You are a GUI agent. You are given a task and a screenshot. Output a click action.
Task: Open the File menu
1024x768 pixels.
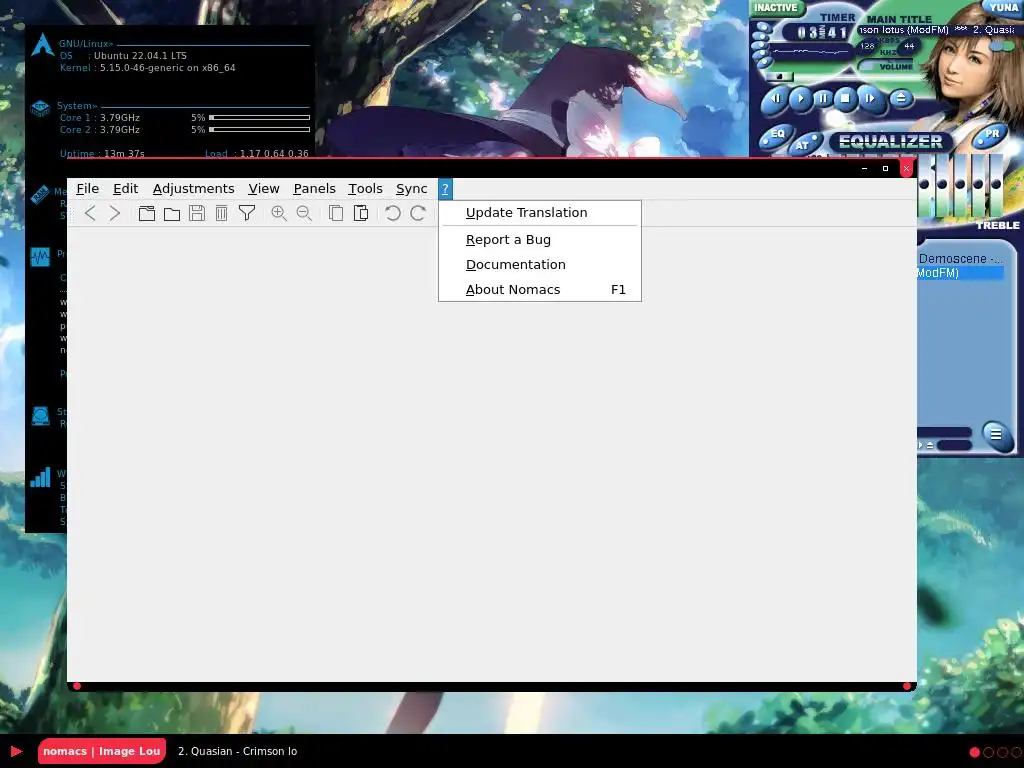click(88, 189)
